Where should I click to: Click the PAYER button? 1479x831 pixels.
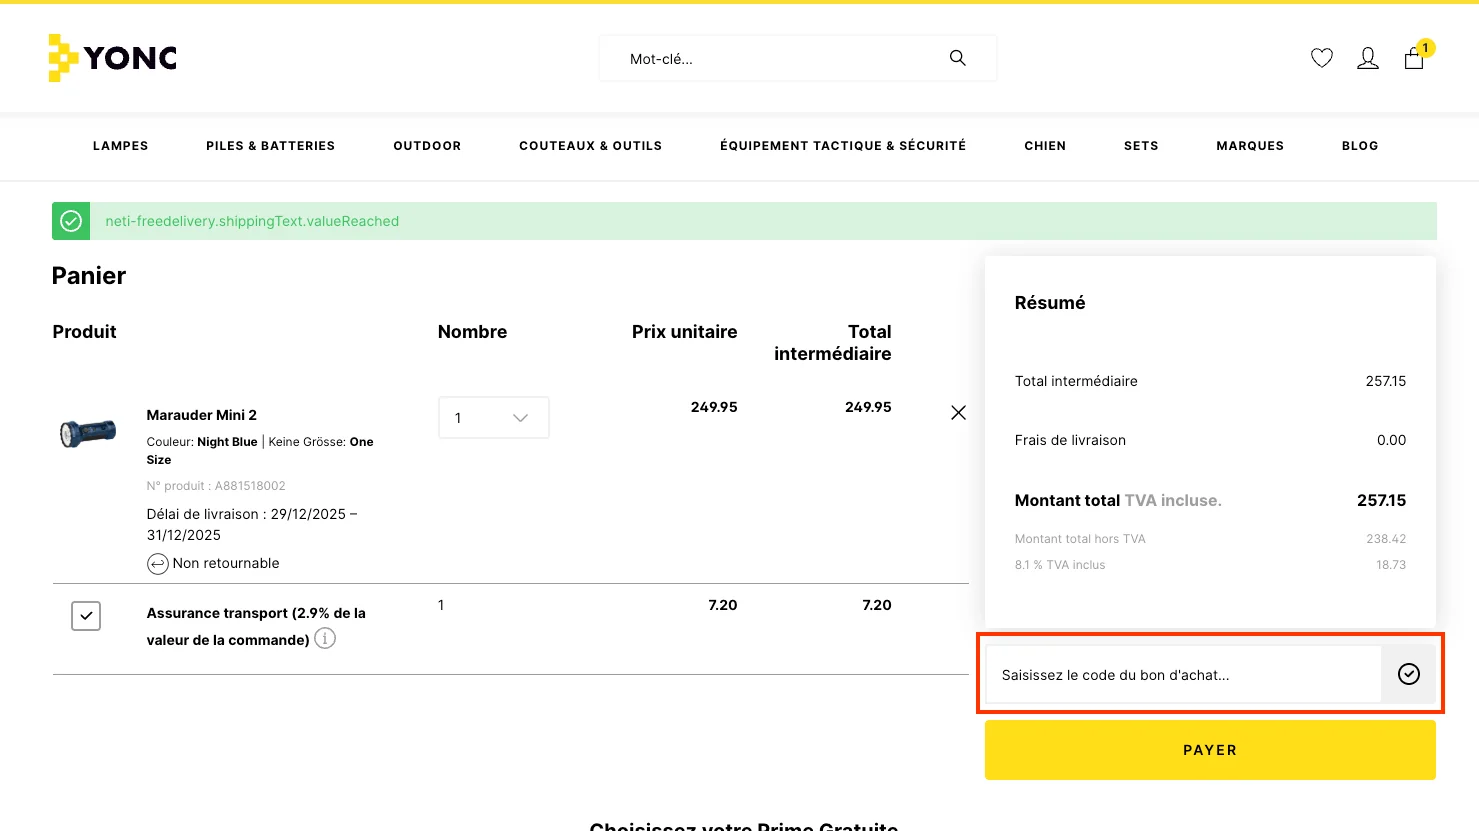(x=1209, y=749)
